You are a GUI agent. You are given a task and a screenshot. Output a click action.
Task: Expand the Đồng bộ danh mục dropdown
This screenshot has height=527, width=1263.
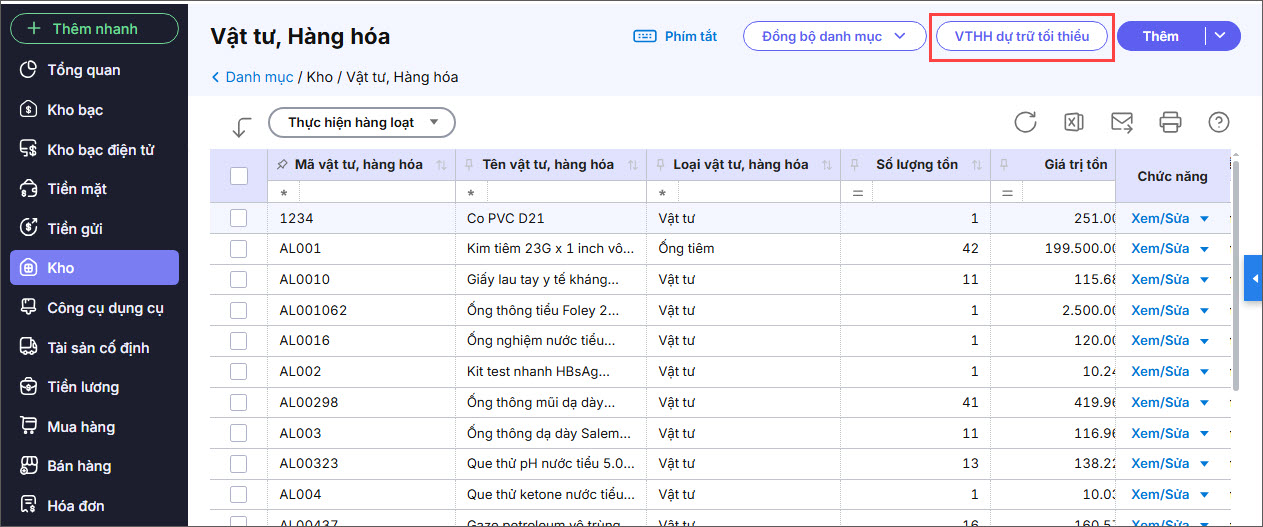point(833,37)
